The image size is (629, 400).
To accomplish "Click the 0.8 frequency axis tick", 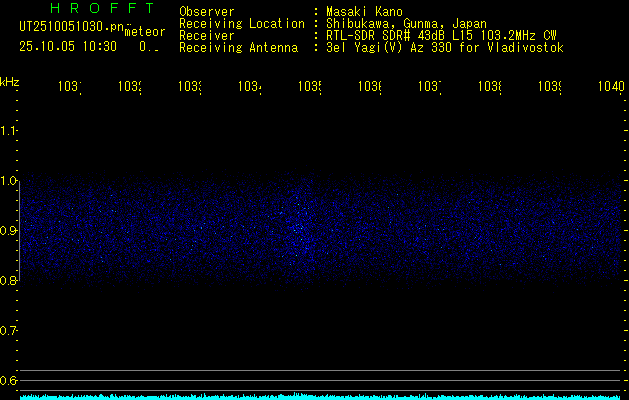I will point(9,281).
